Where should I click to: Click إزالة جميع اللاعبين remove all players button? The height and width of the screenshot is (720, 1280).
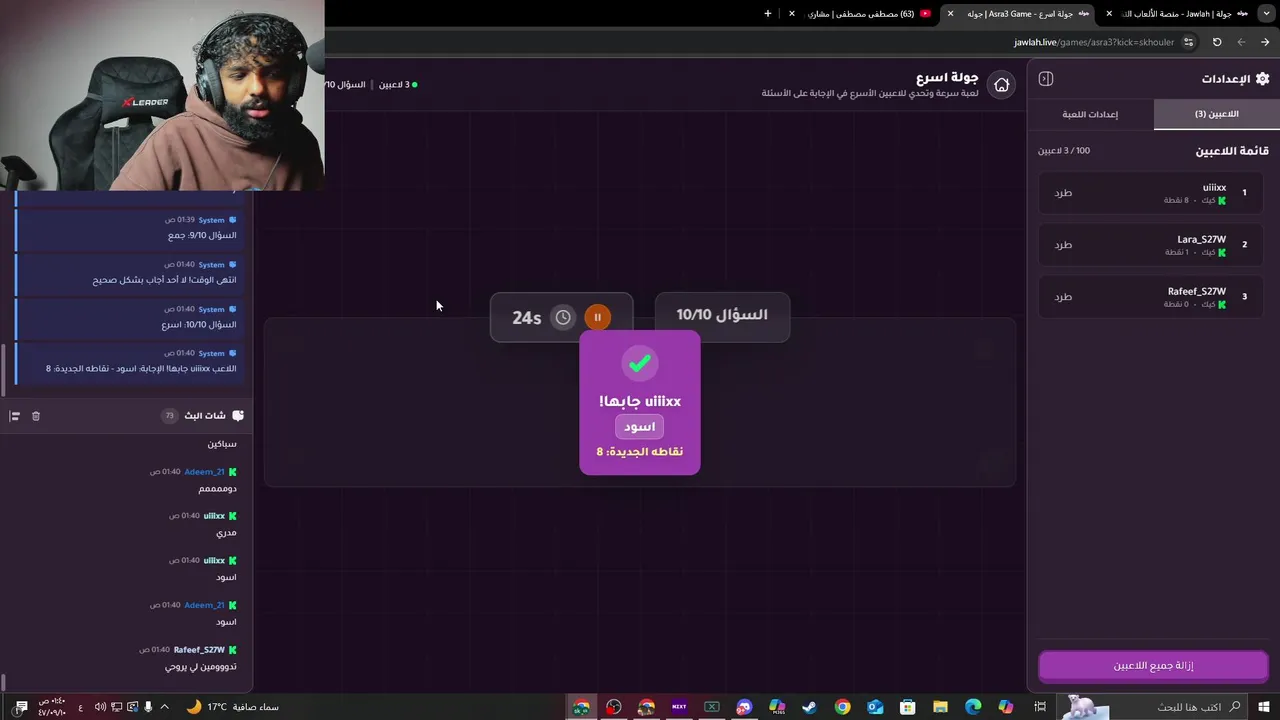point(1153,665)
